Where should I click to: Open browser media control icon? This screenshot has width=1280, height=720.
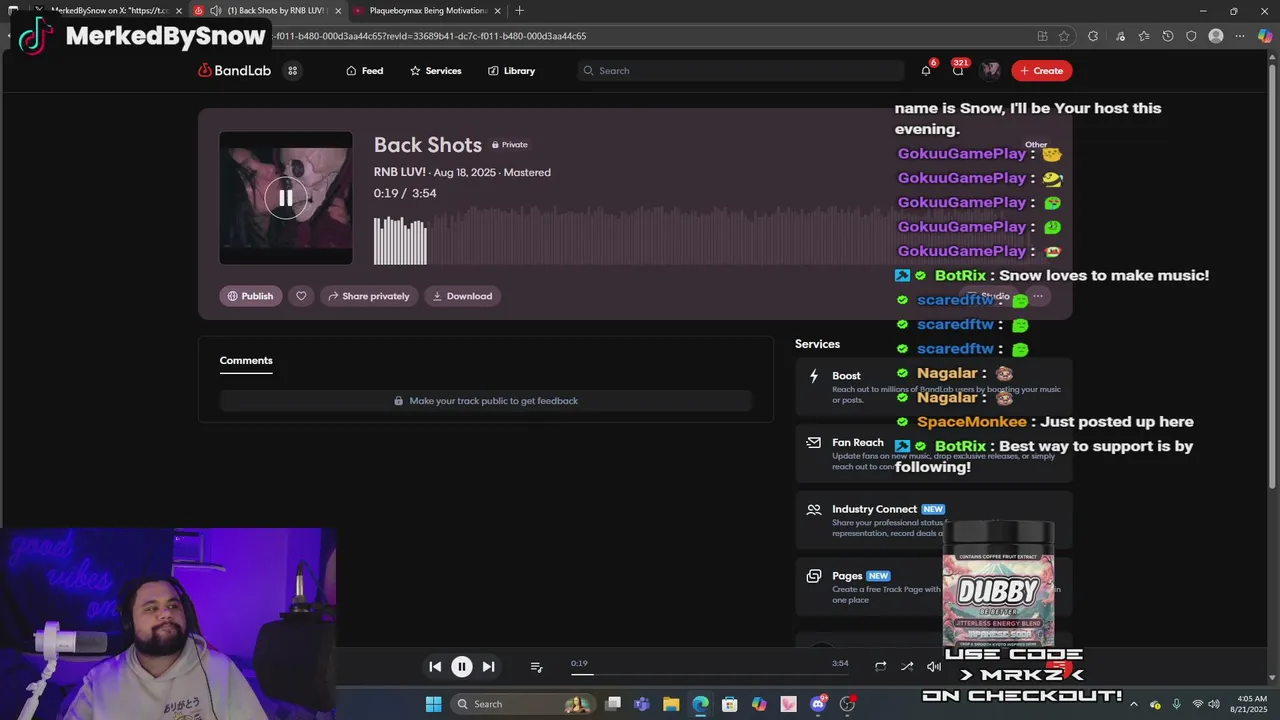(1120, 36)
